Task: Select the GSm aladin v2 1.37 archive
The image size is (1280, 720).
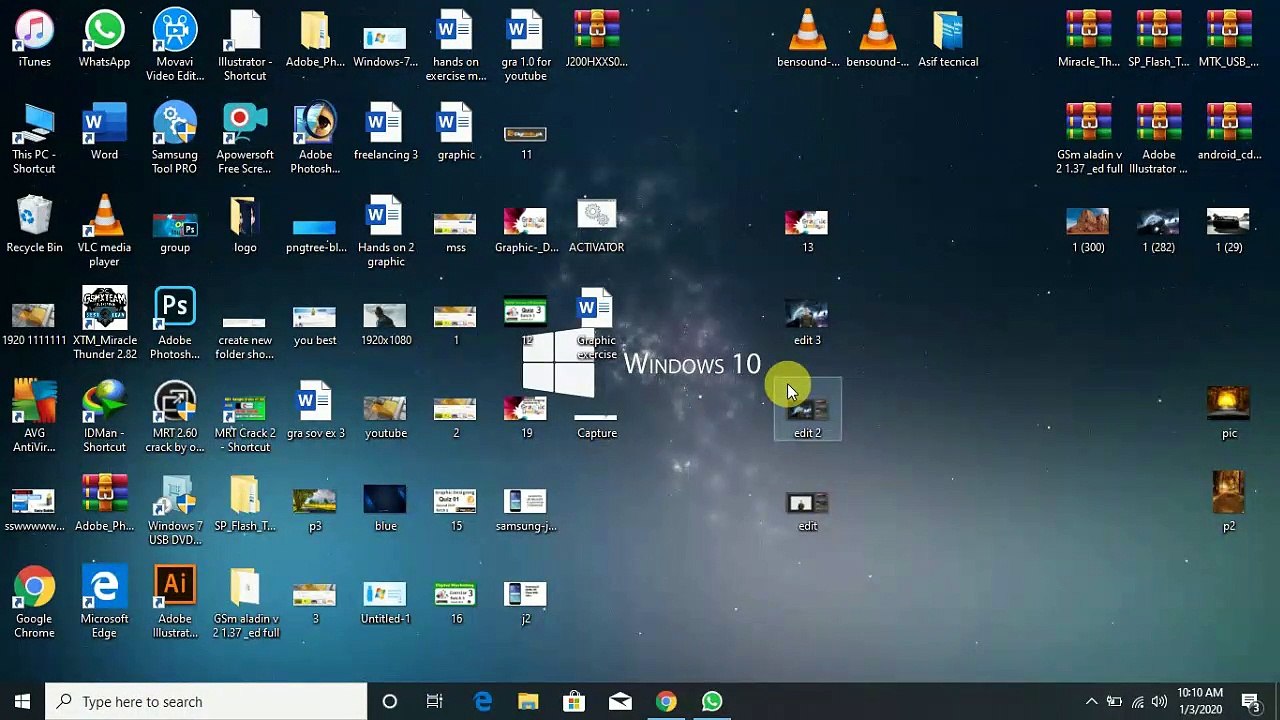Action: click(x=1089, y=139)
